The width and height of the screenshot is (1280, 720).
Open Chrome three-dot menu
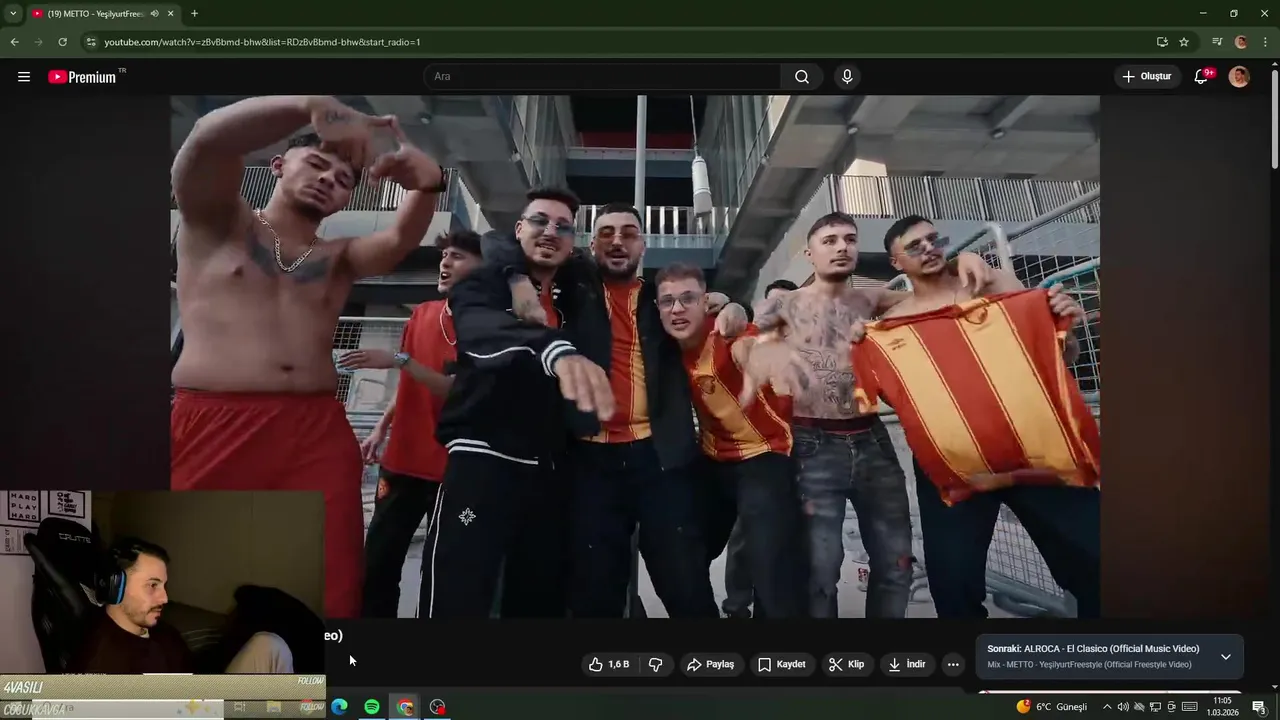pyautogui.click(x=1266, y=42)
